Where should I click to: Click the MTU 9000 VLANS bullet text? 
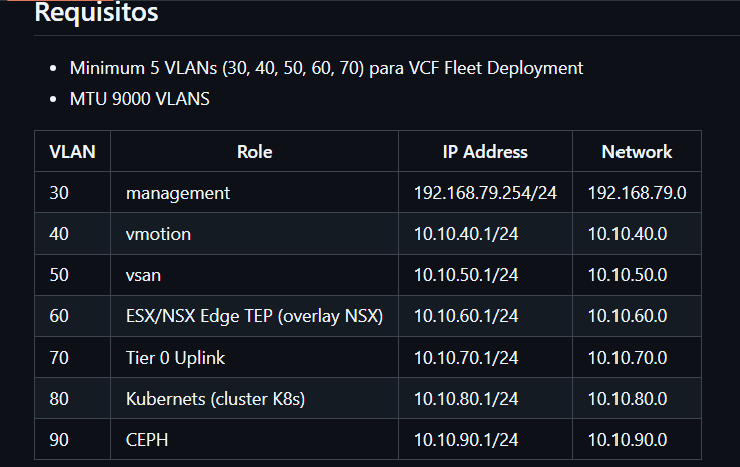point(139,99)
